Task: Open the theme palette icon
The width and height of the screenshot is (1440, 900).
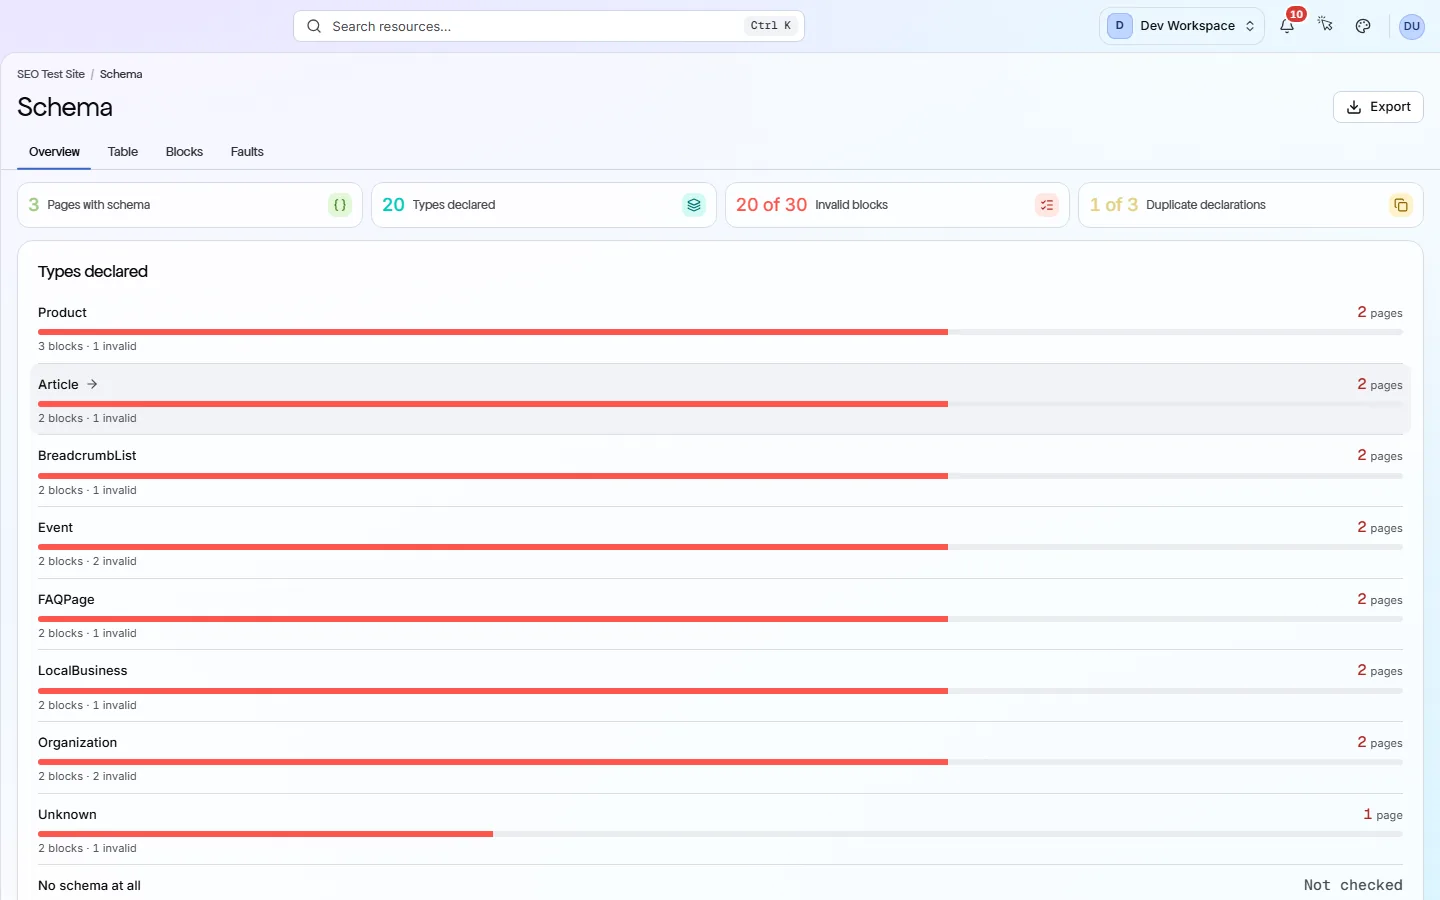Action: pos(1363,26)
